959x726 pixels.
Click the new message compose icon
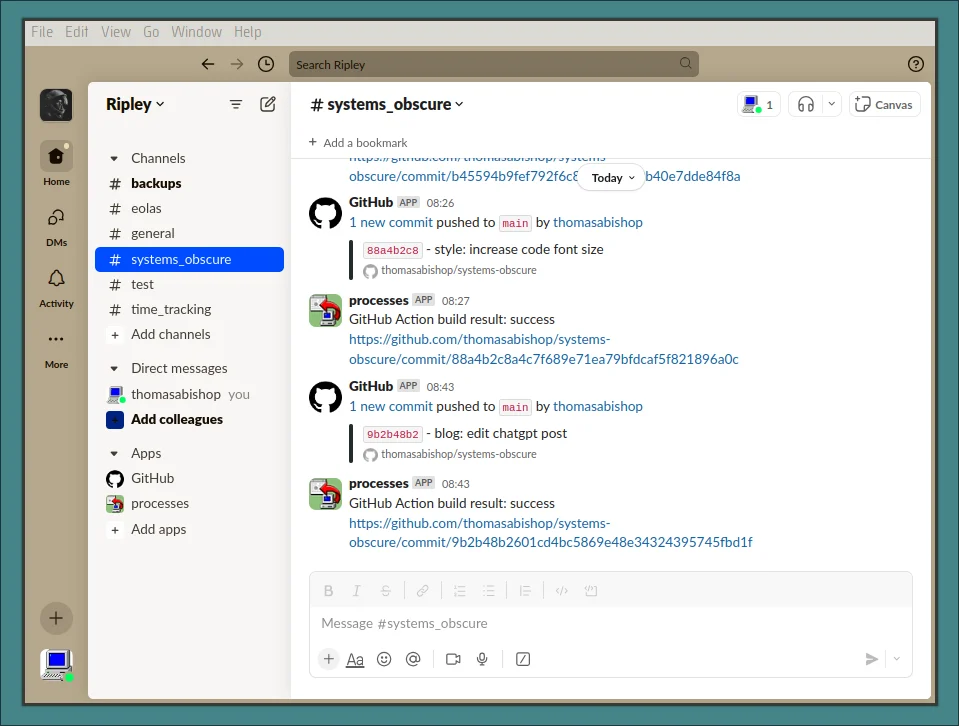point(268,104)
